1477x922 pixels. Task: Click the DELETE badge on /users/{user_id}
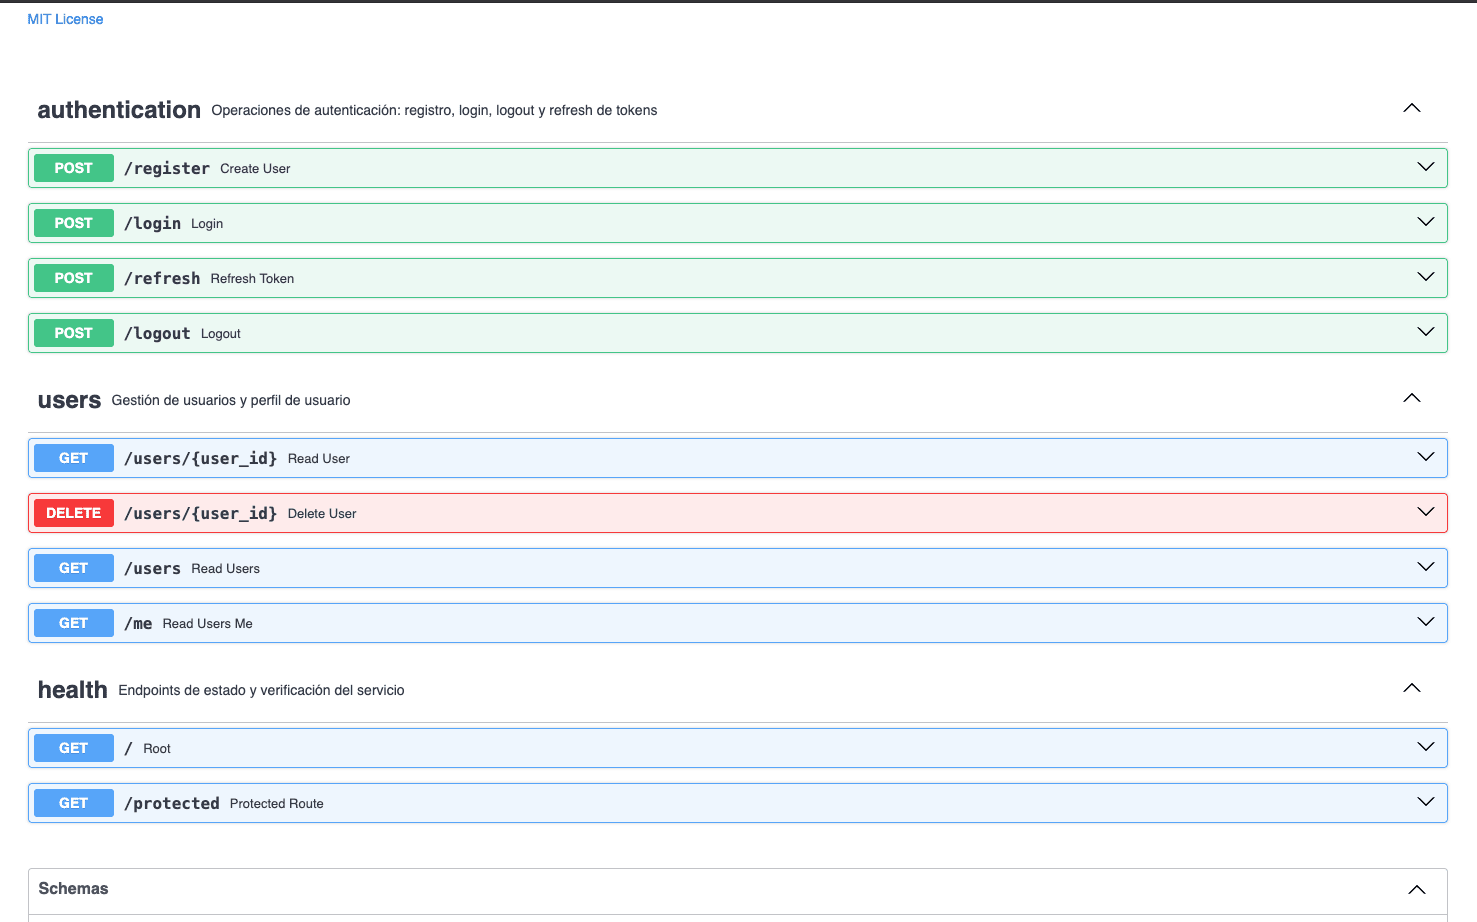click(73, 512)
